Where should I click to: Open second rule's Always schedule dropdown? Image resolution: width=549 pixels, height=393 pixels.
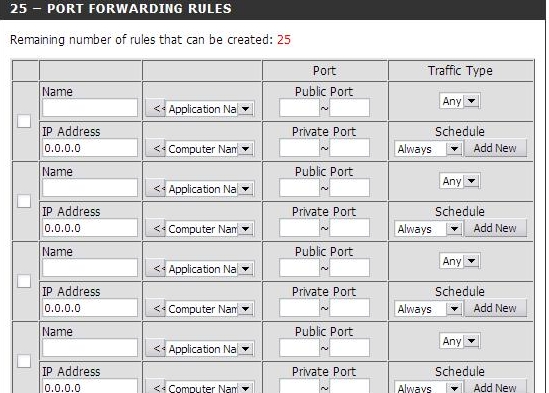(428, 229)
